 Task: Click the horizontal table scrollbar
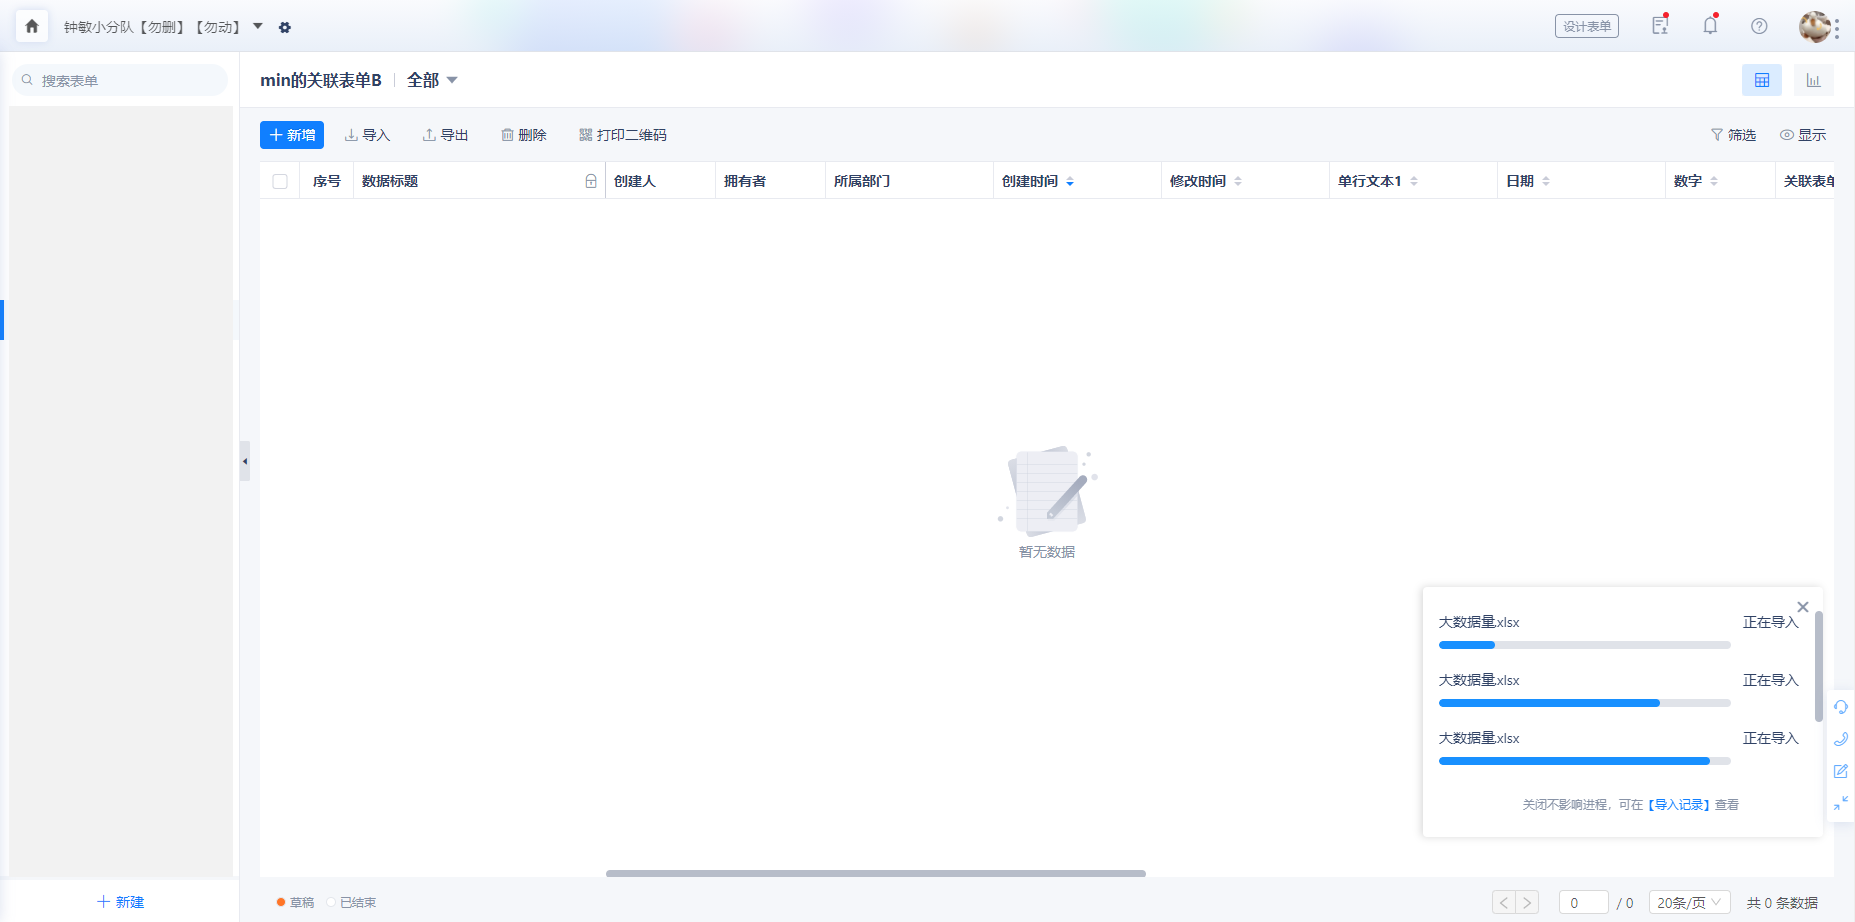click(876, 873)
